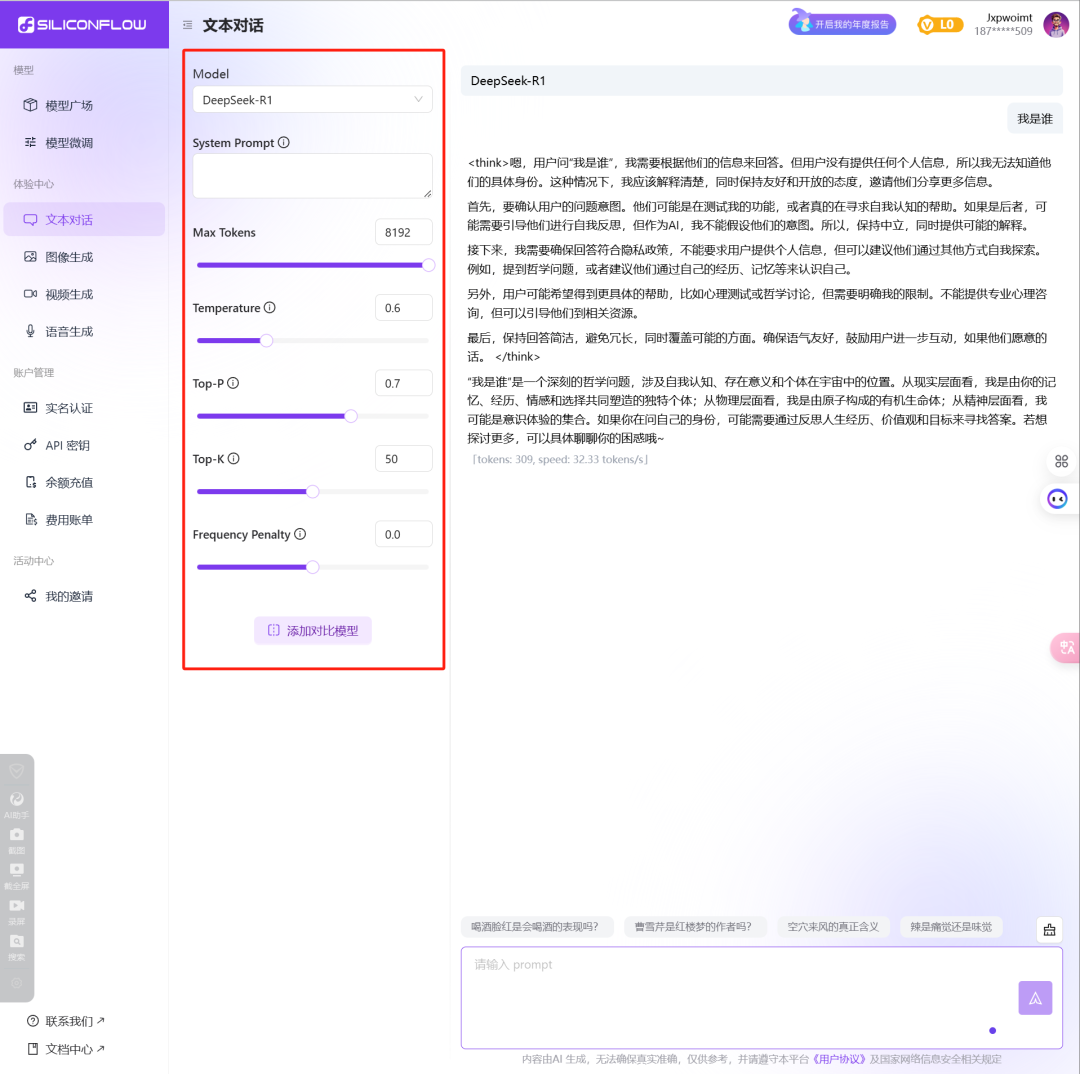
Task: Click the Max Tokens slider handle
Action: [x=428, y=265]
